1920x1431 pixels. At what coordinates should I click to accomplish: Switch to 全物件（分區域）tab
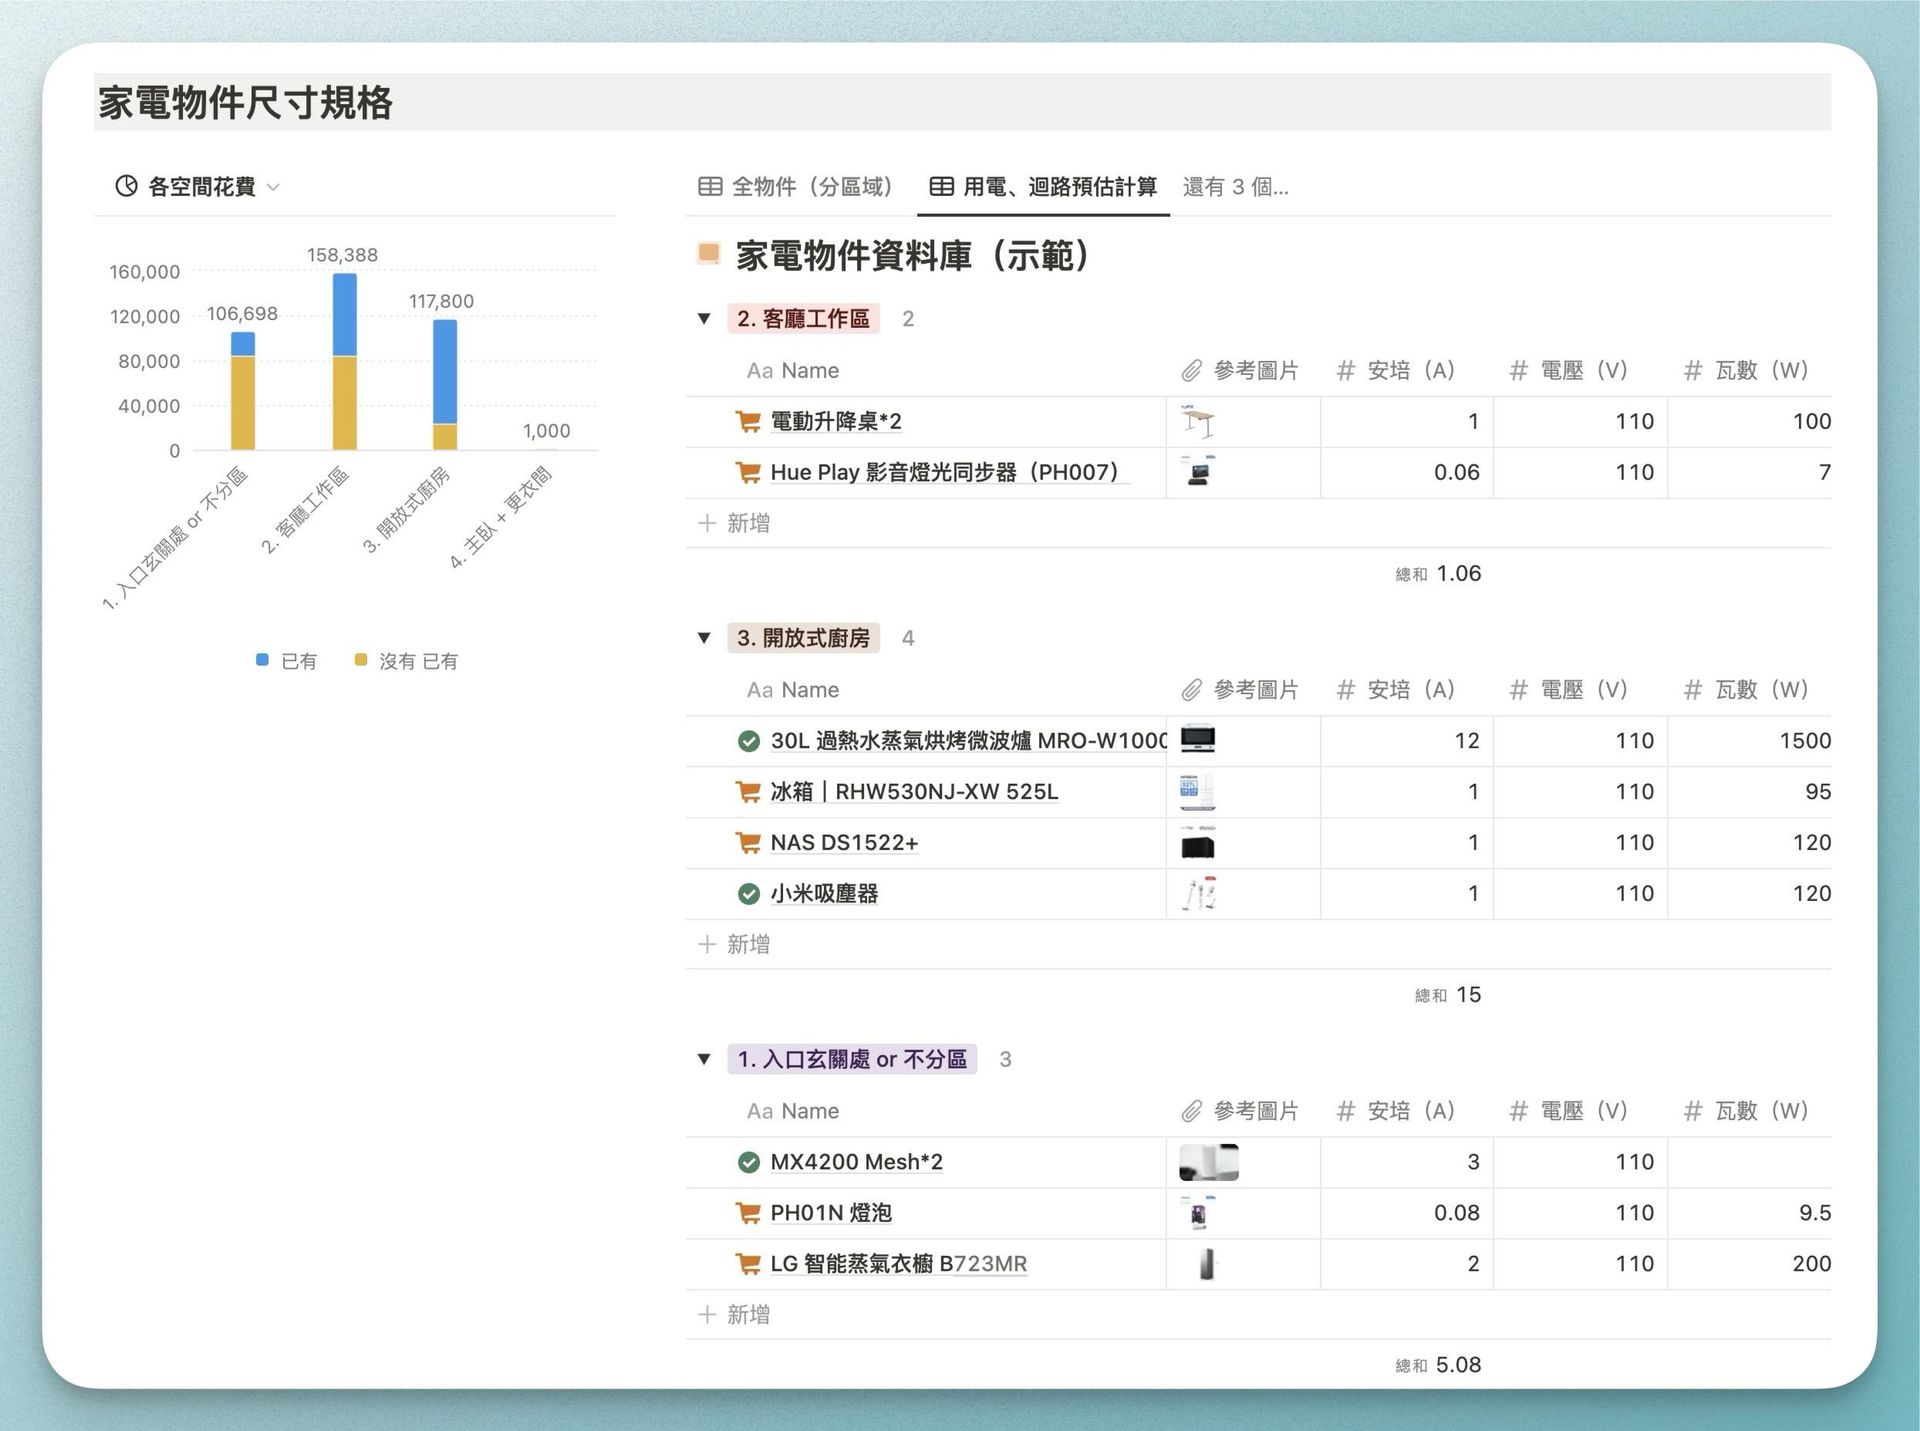pos(796,187)
